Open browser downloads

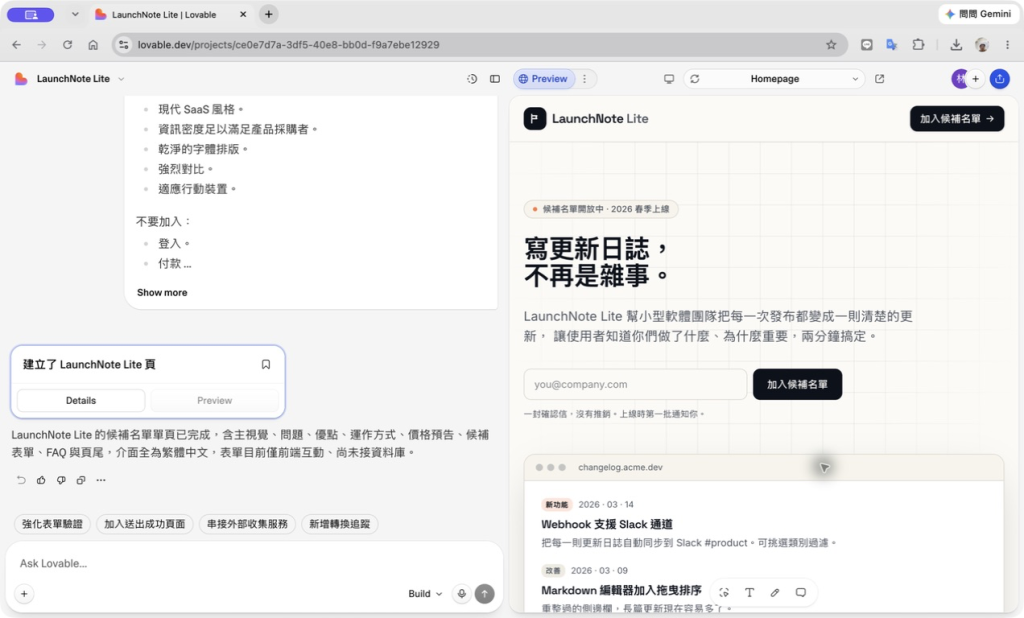[x=956, y=44]
